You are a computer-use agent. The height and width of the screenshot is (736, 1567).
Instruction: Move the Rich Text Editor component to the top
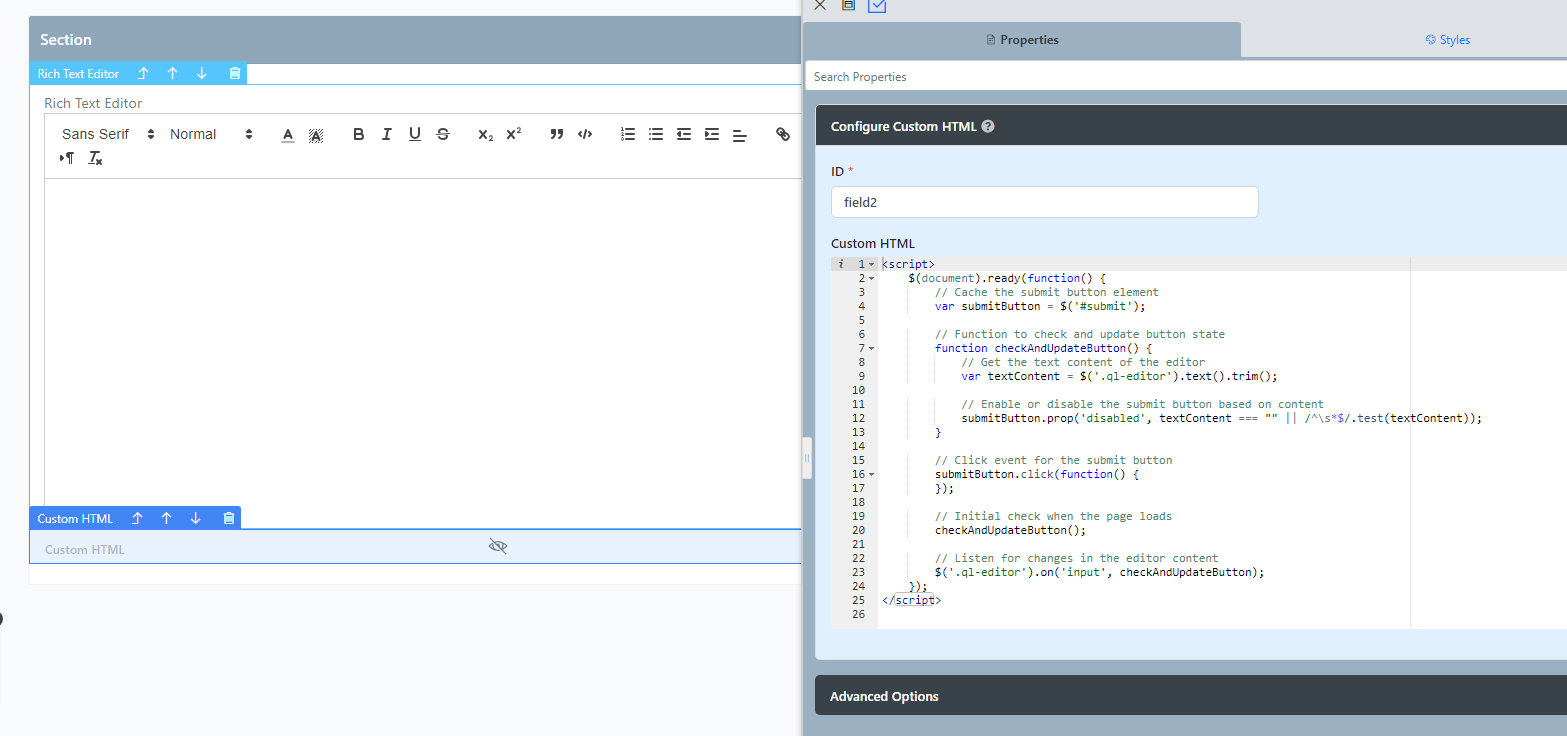pyautogui.click(x=143, y=74)
